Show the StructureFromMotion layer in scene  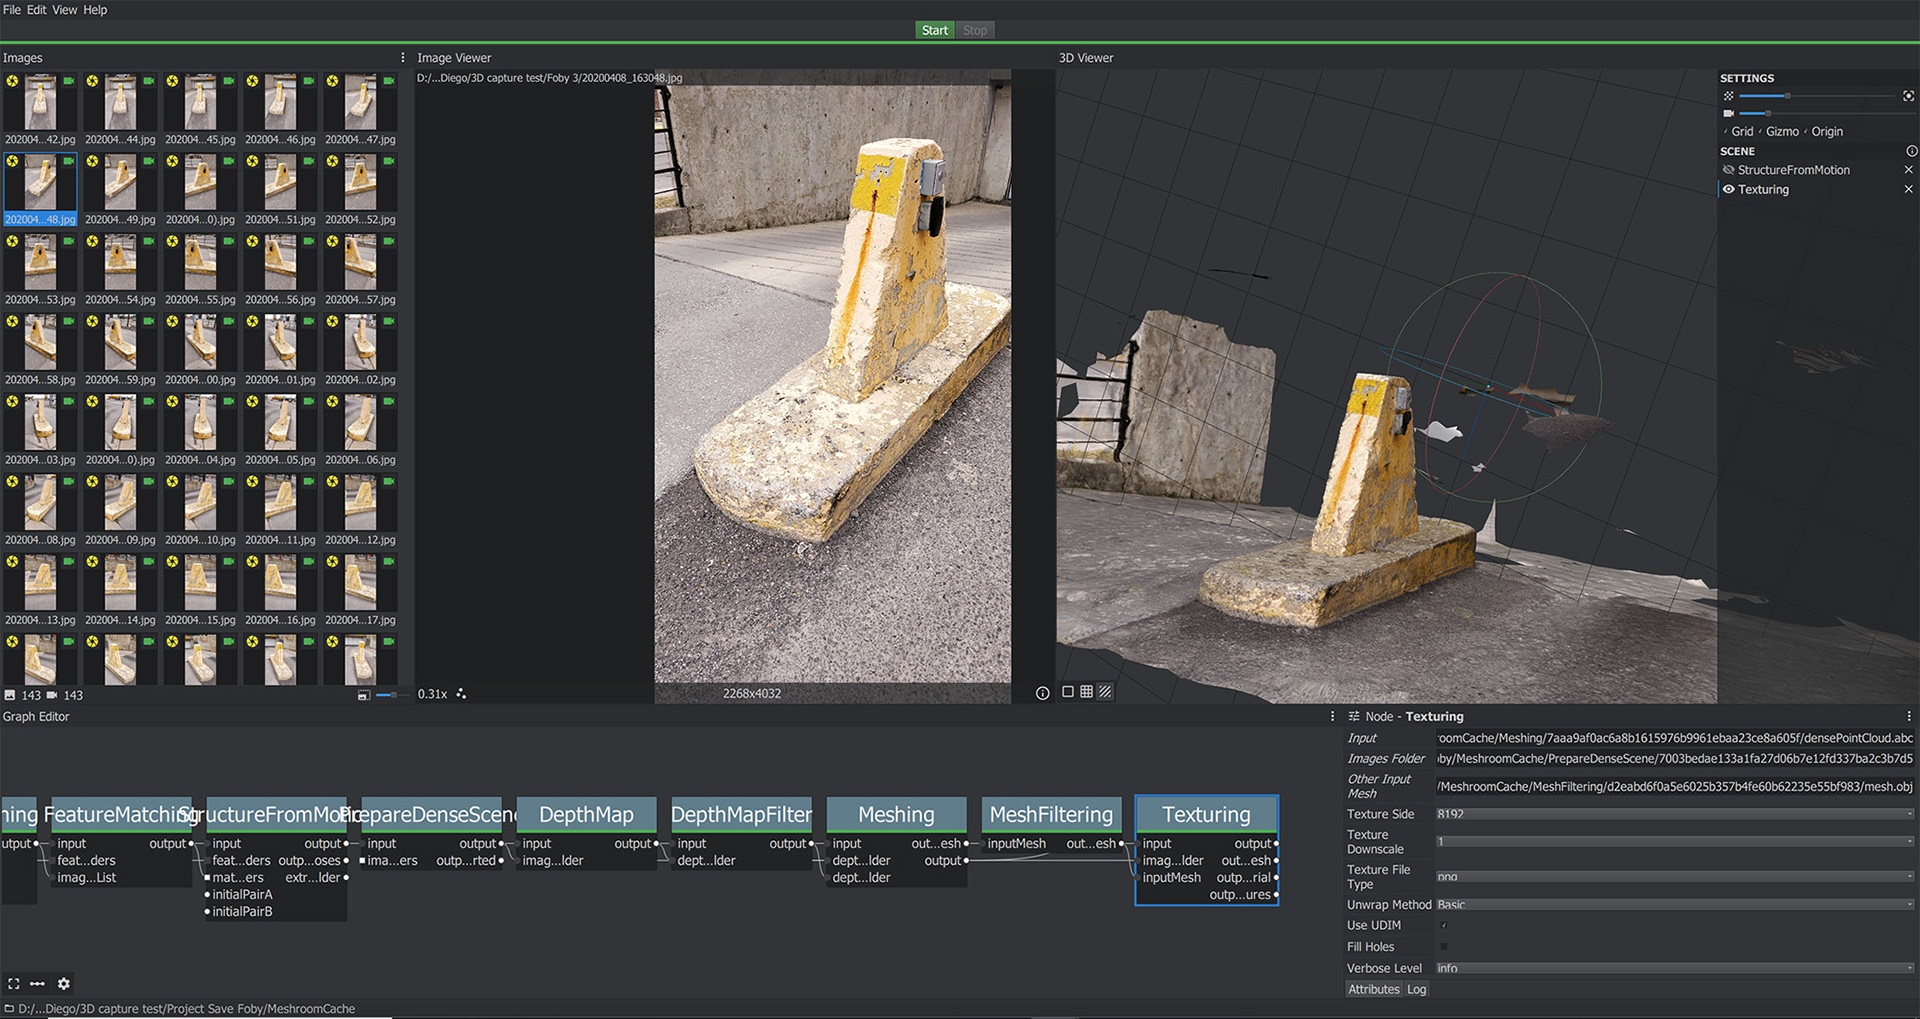[1728, 170]
